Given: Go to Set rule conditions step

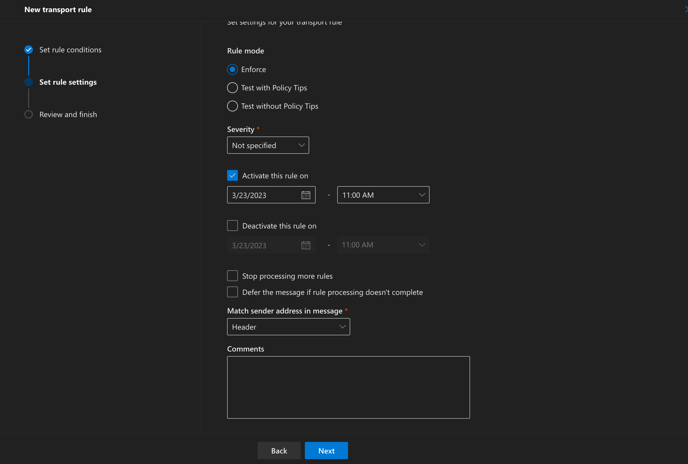Looking at the screenshot, I should pyautogui.click(x=70, y=49).
